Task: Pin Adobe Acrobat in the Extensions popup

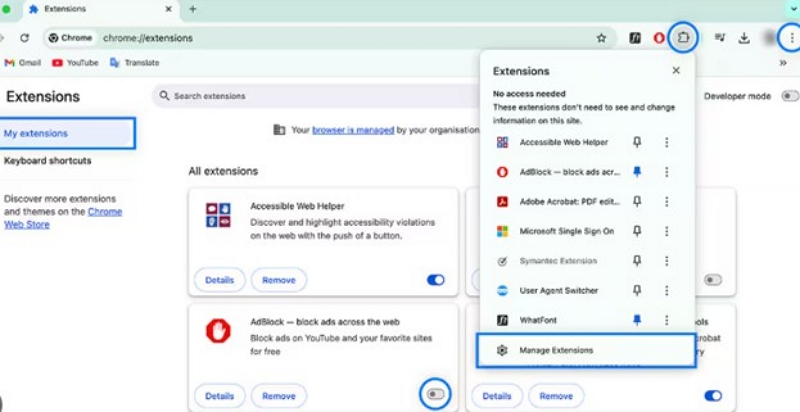Action: tap(637, 201)
